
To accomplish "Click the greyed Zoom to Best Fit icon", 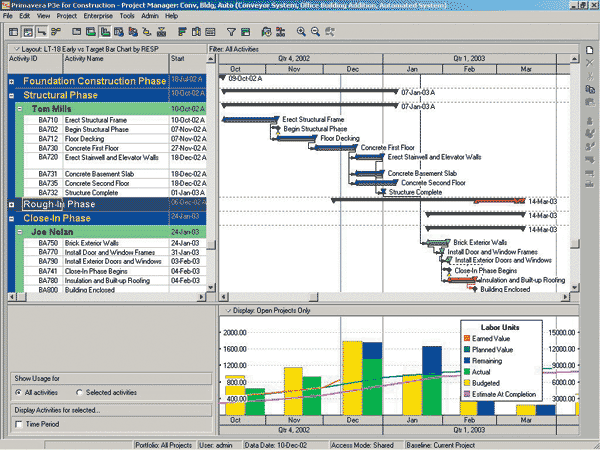I will click(x=329, y=32).
